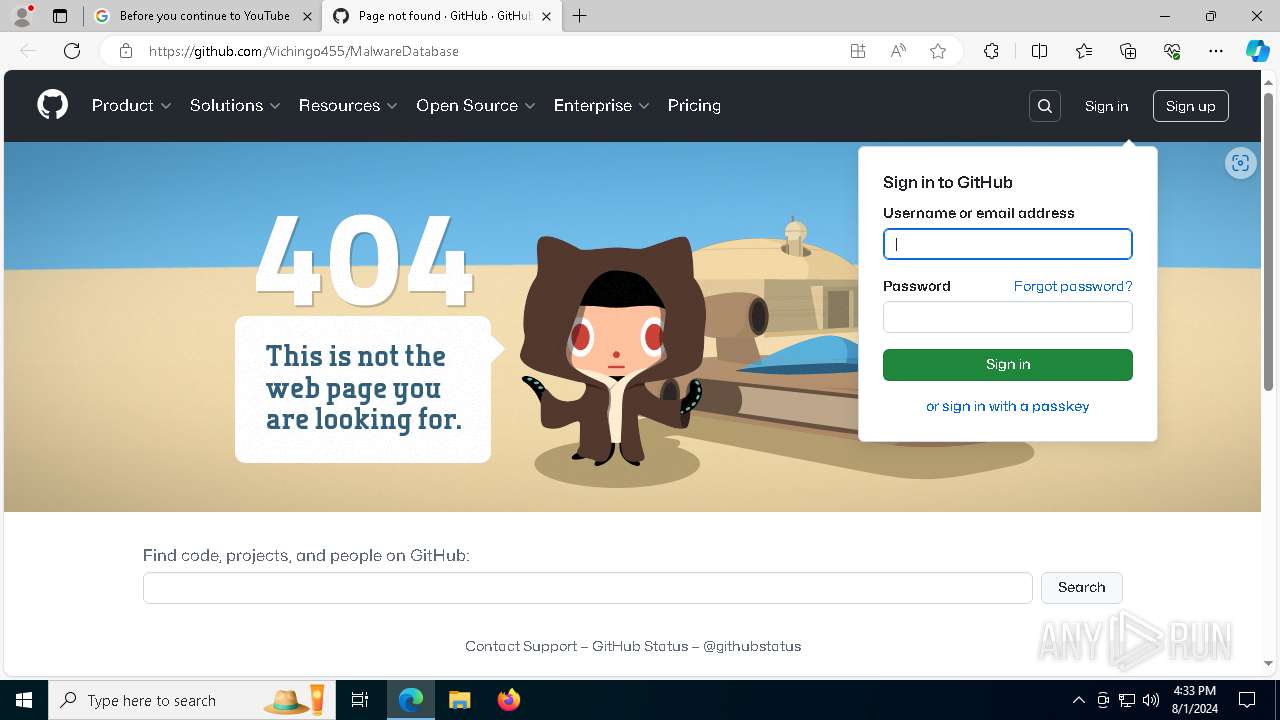Open the Collections icon
Image resolution: width=1280 pixels, height=720 pixels.
pos(1128,51)
